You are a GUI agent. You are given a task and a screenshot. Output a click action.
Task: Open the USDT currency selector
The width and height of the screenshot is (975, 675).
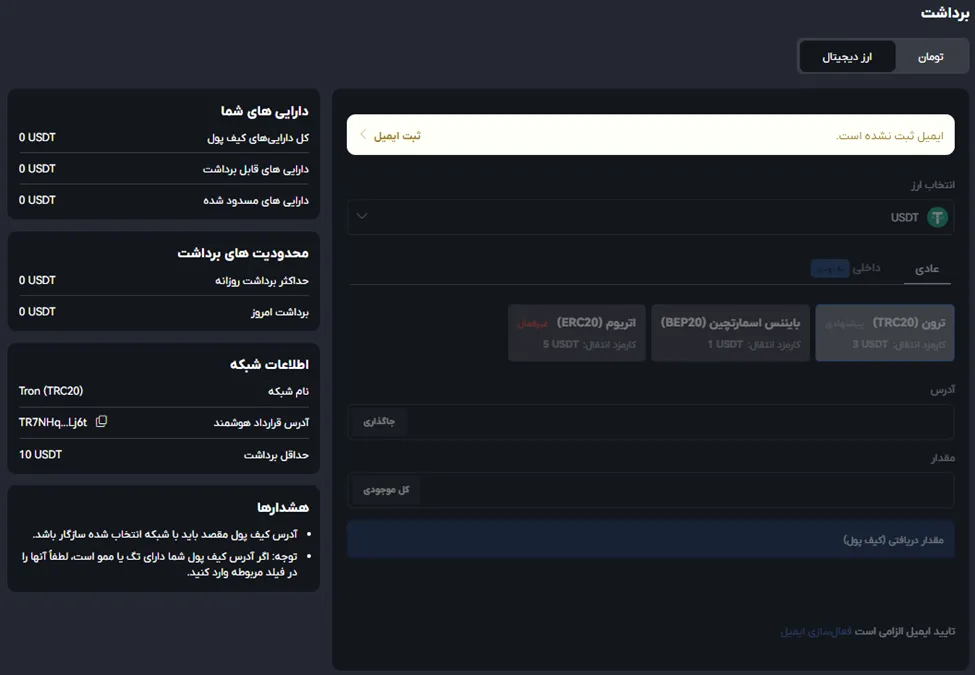click(x=650, y=217)
